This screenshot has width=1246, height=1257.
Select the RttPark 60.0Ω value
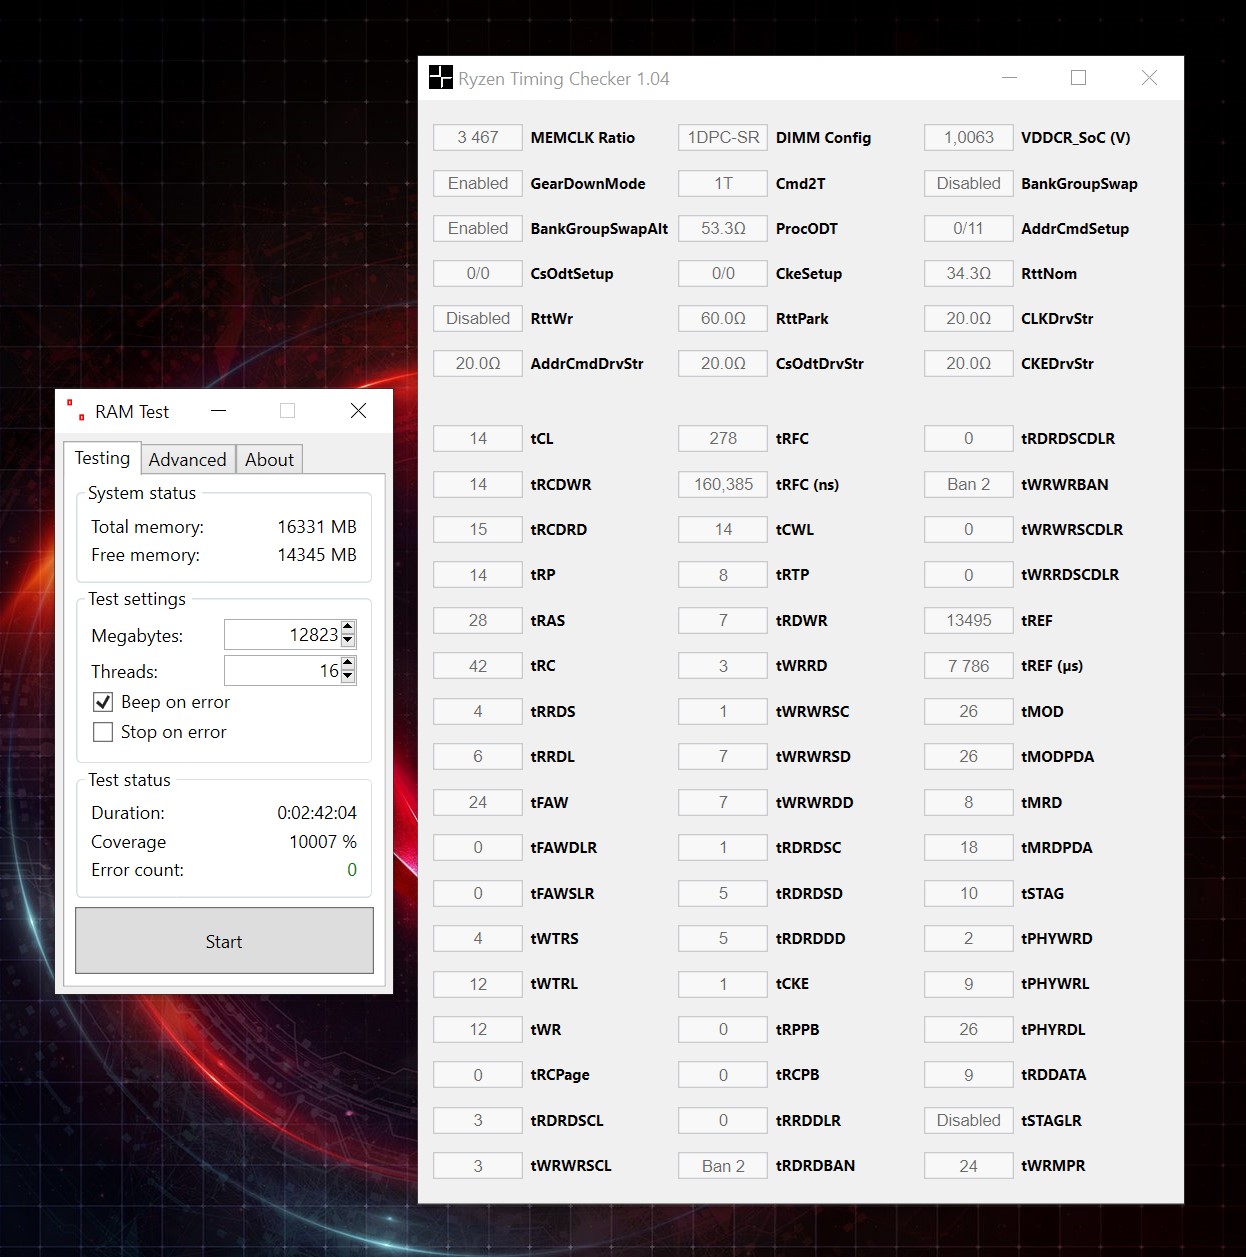[723, 318]
